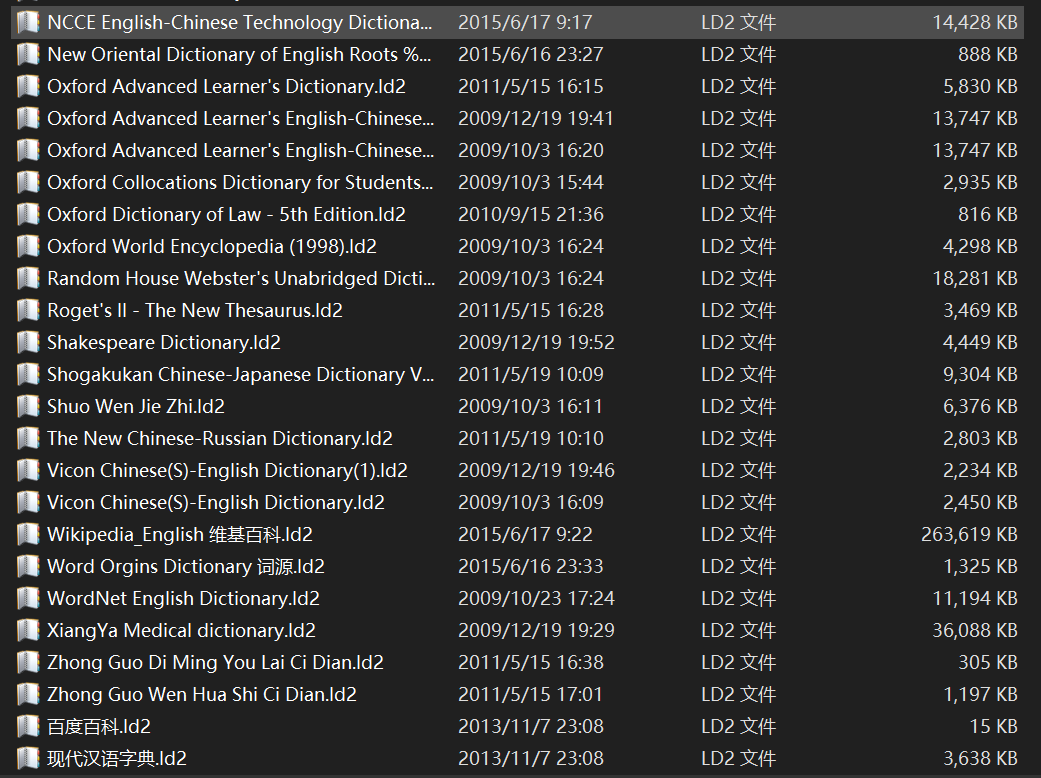Select the 现代汉语字典.ld2 file icon
Viewport: 1041px width, 778px height.
coord(28,759)
